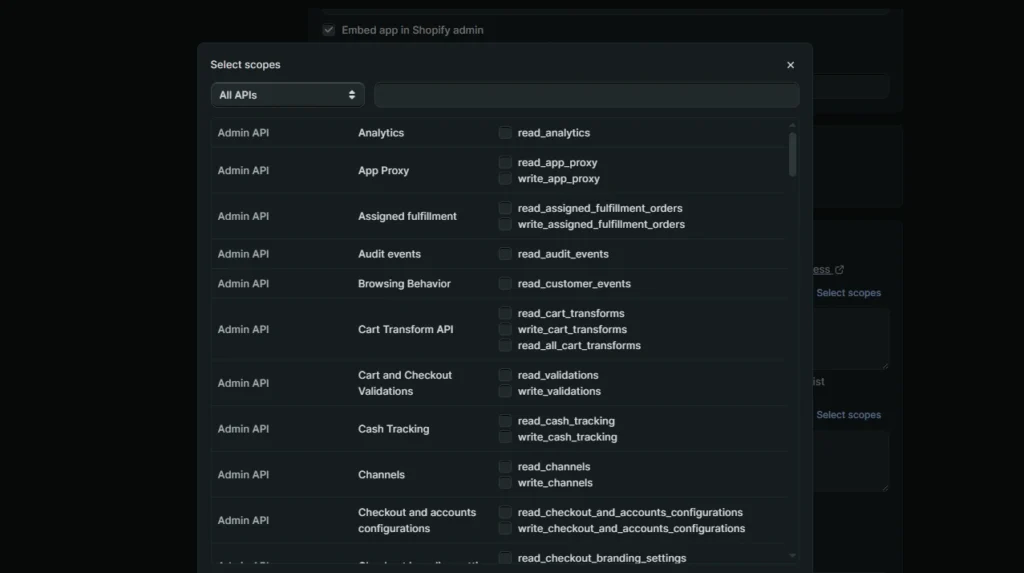Click the lower Select scopes link behind dialog
Screen dimensions: 1024x573
pyautogui.click(x=848, y=415)
